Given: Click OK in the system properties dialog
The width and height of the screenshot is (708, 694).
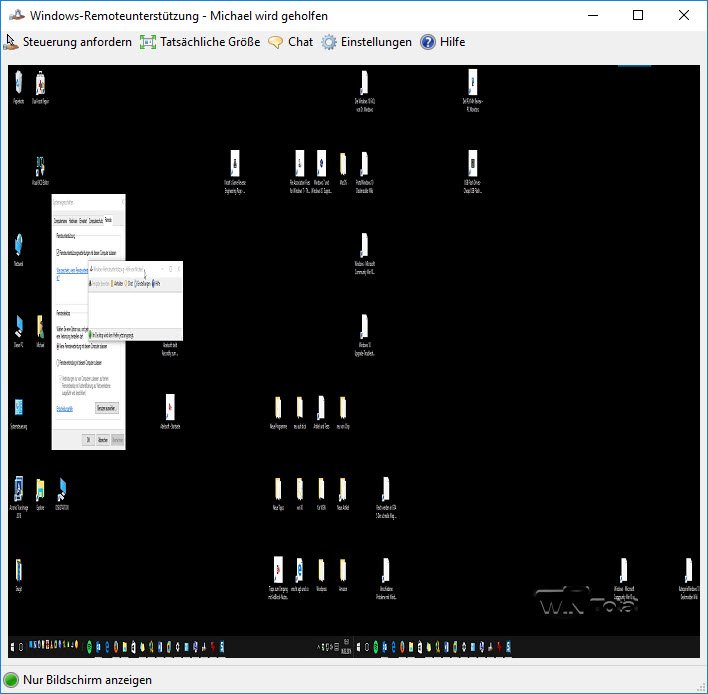Looking at the screenshot, I should 88,440.
